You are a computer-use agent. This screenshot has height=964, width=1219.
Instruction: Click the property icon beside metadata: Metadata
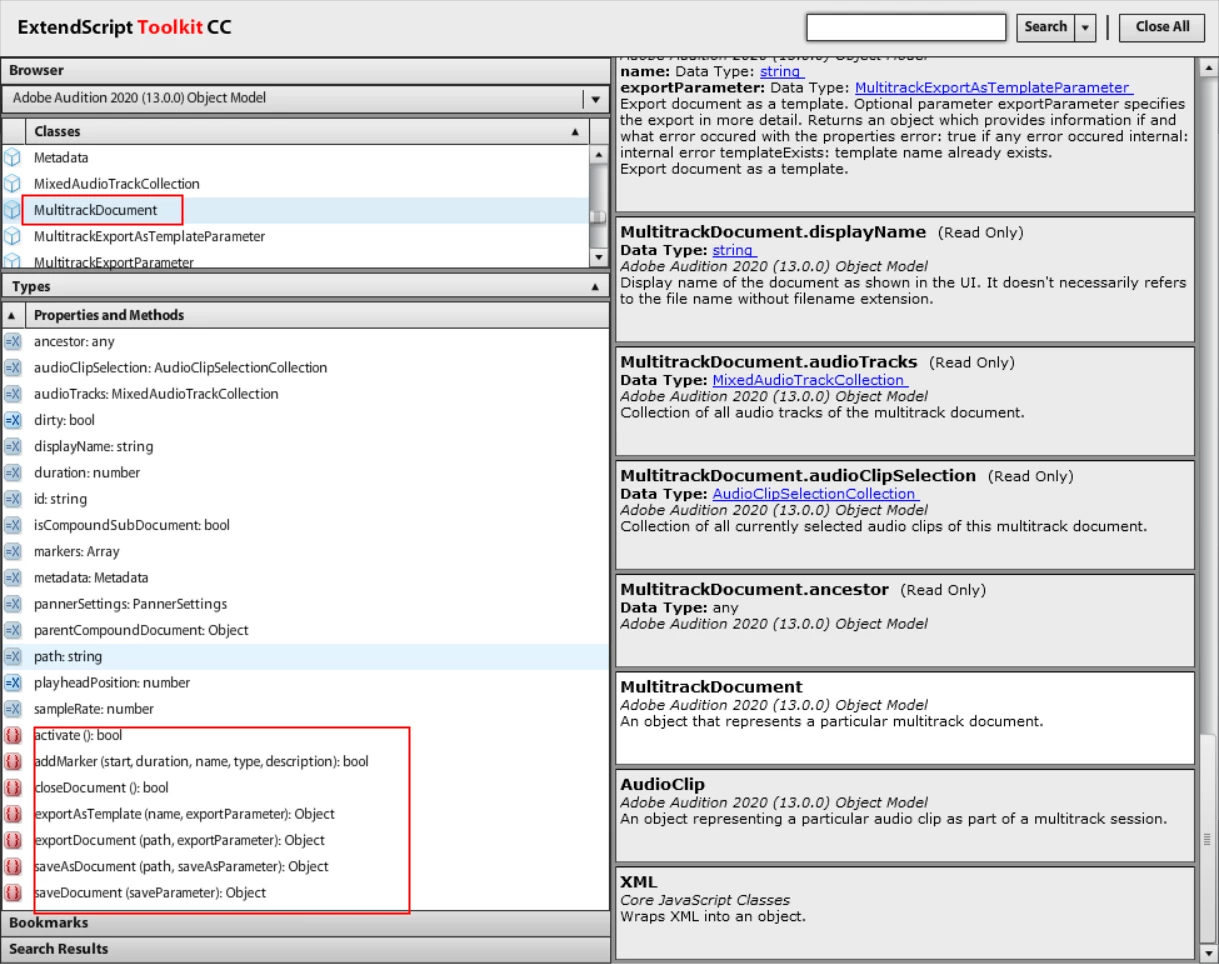click(12, 578)
